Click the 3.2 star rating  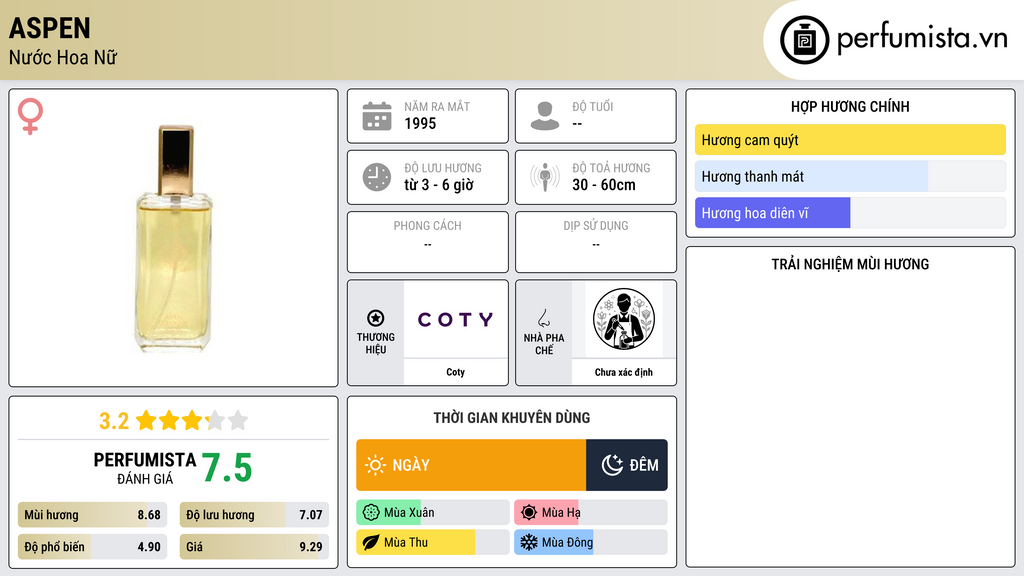[x=173, y=421]
